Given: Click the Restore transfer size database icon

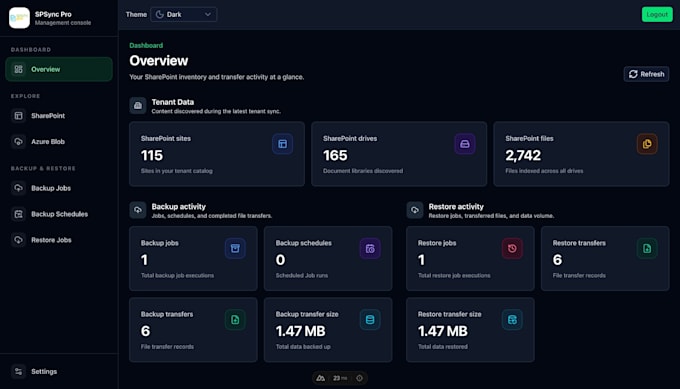Looking at the screenshot, I should (512, 320).
